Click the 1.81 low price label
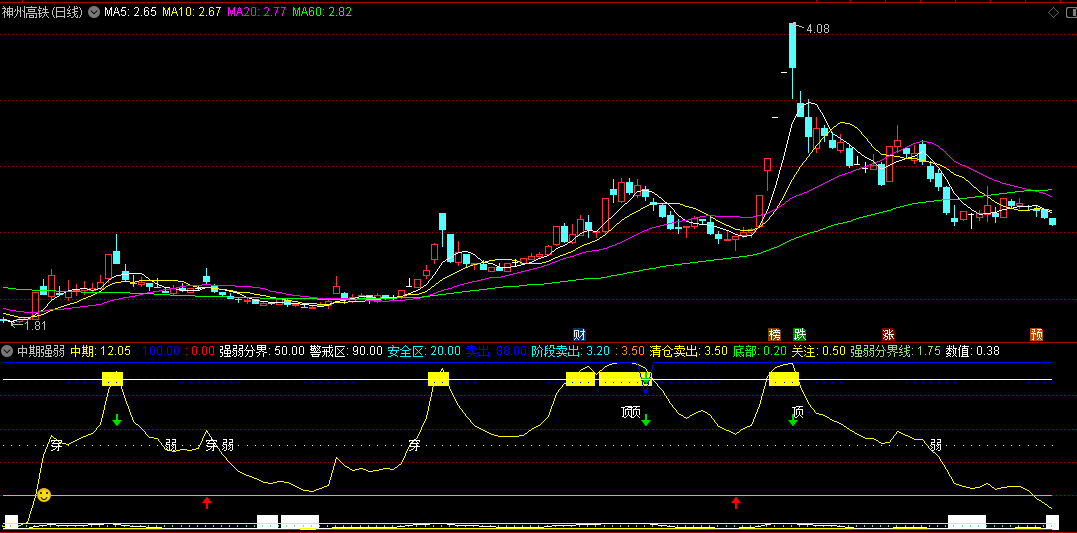The width and height of the screenshot is (1077, 533). (34, 326)
